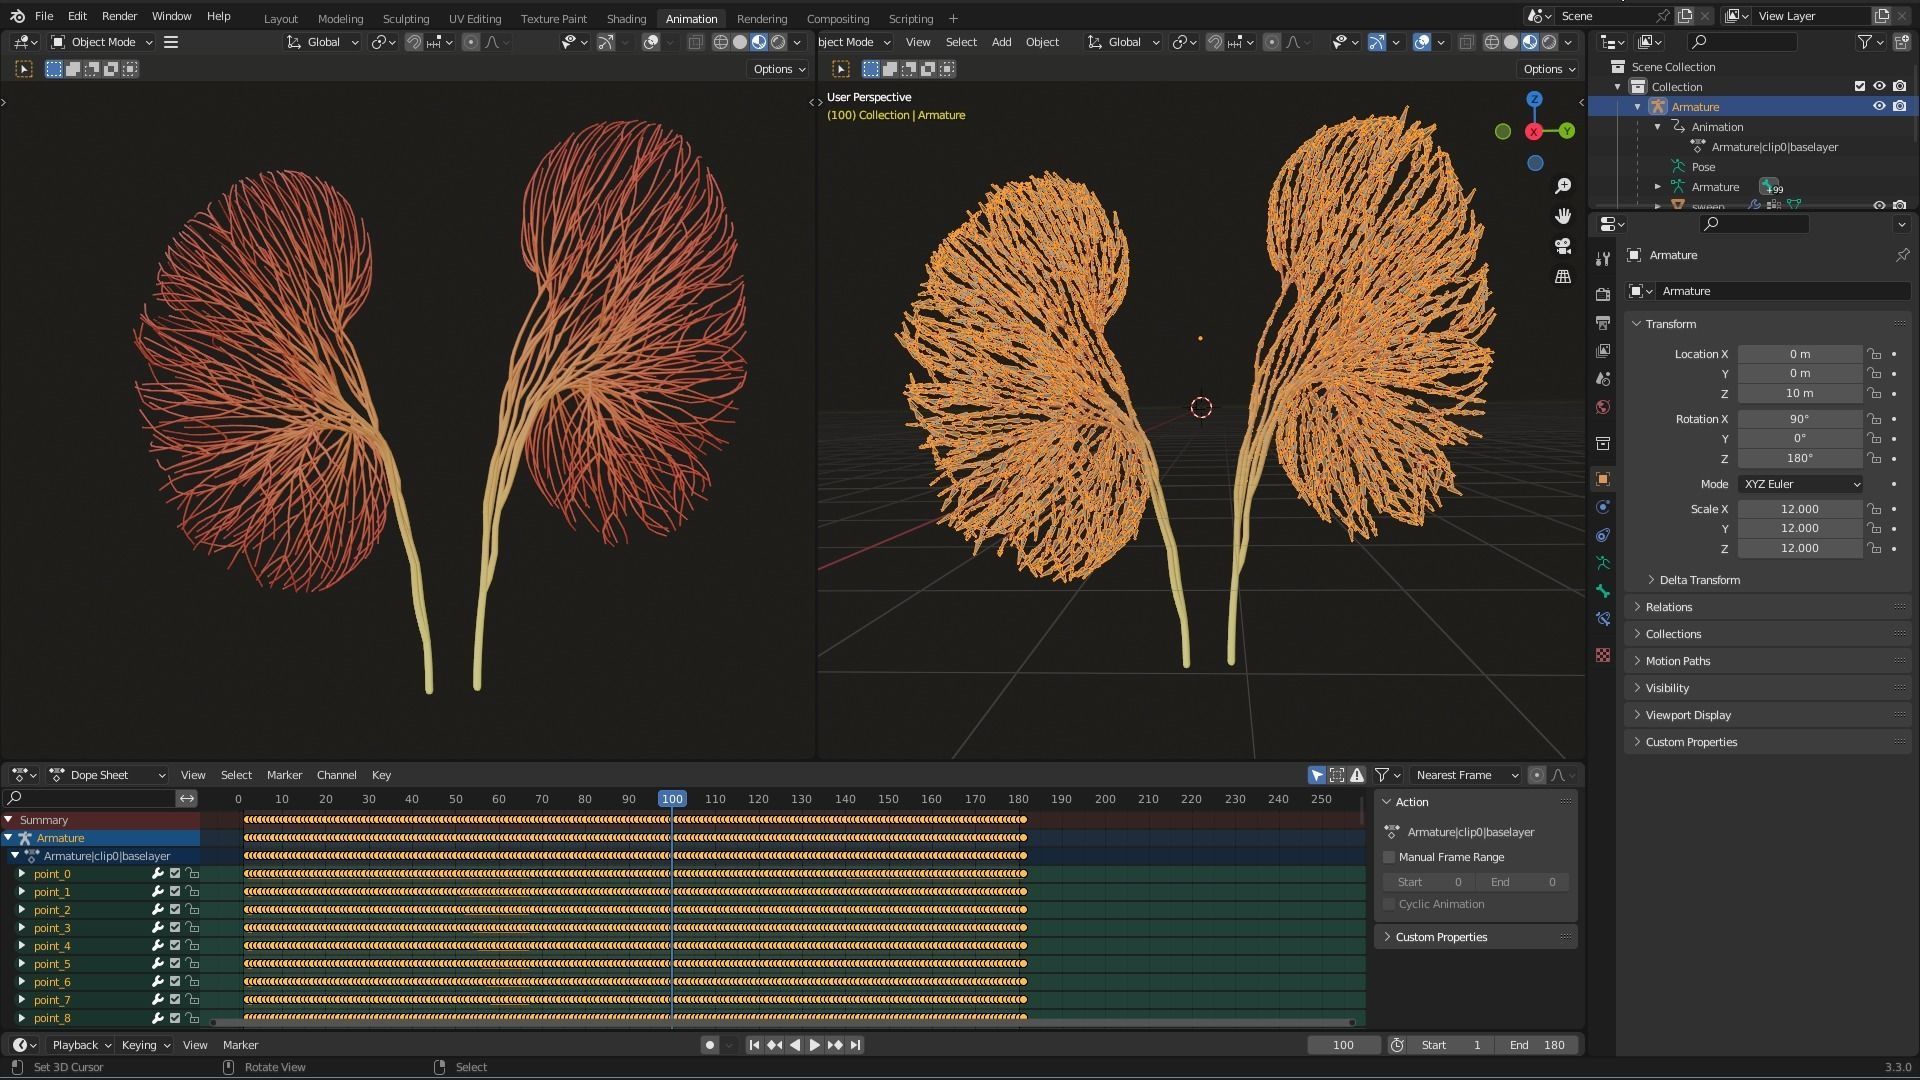Click the Blender logo menu icon
This screenshot has width=1920, height=1080.
[x=17, y=16]
